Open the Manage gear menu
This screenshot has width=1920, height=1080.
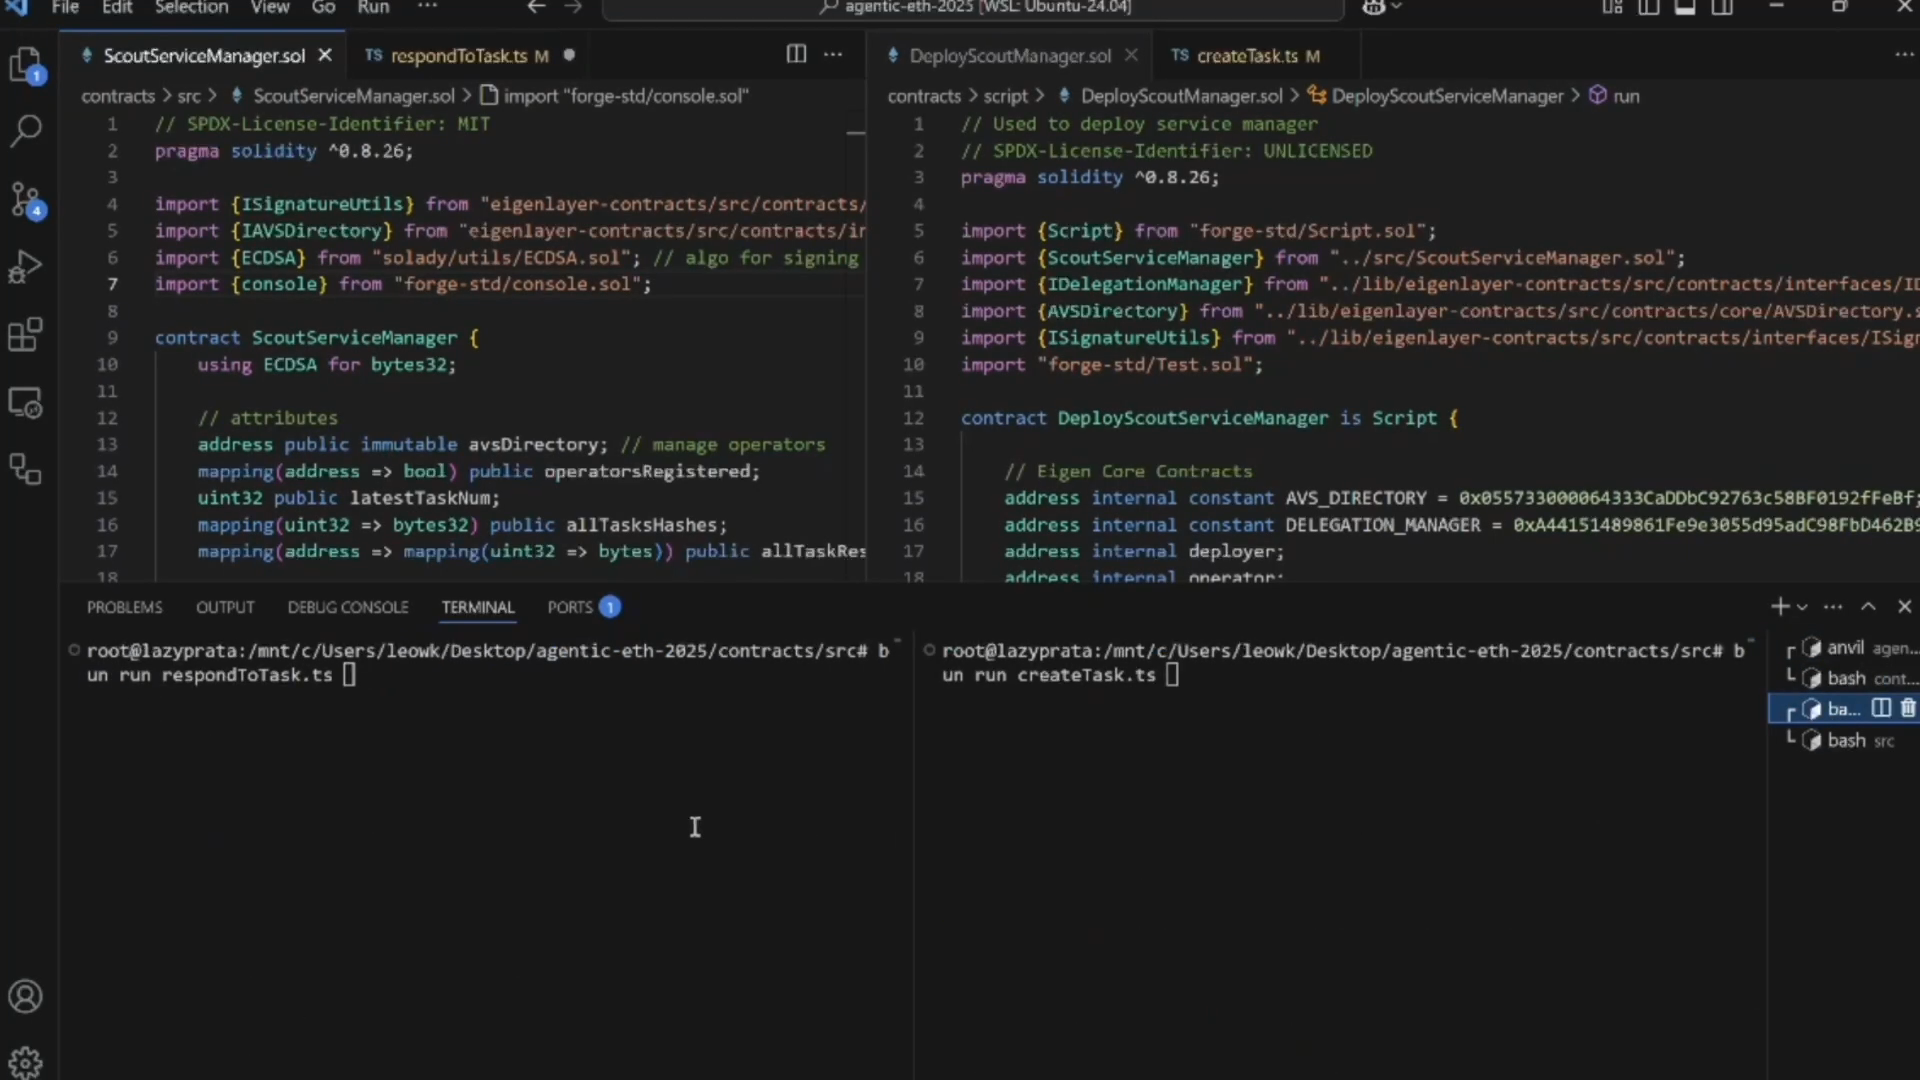click(26, 1062)
